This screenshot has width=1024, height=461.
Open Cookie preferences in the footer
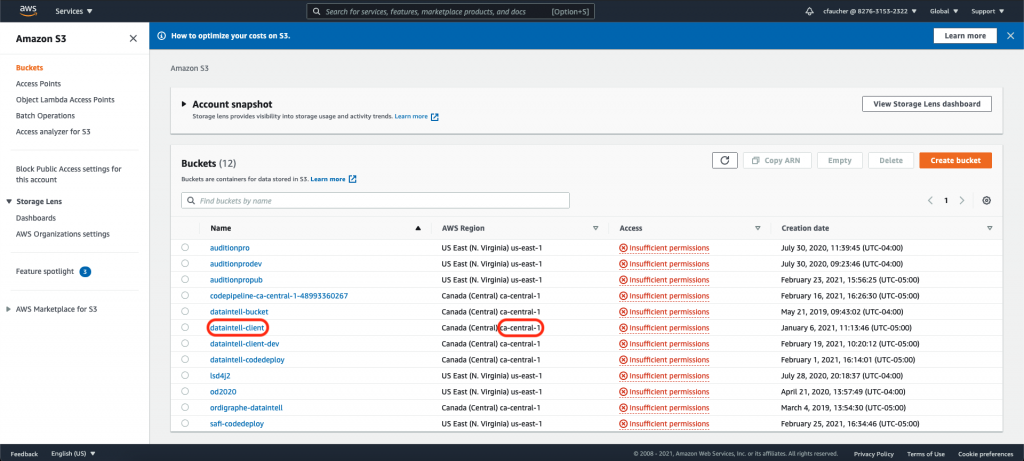coord(985,454)
